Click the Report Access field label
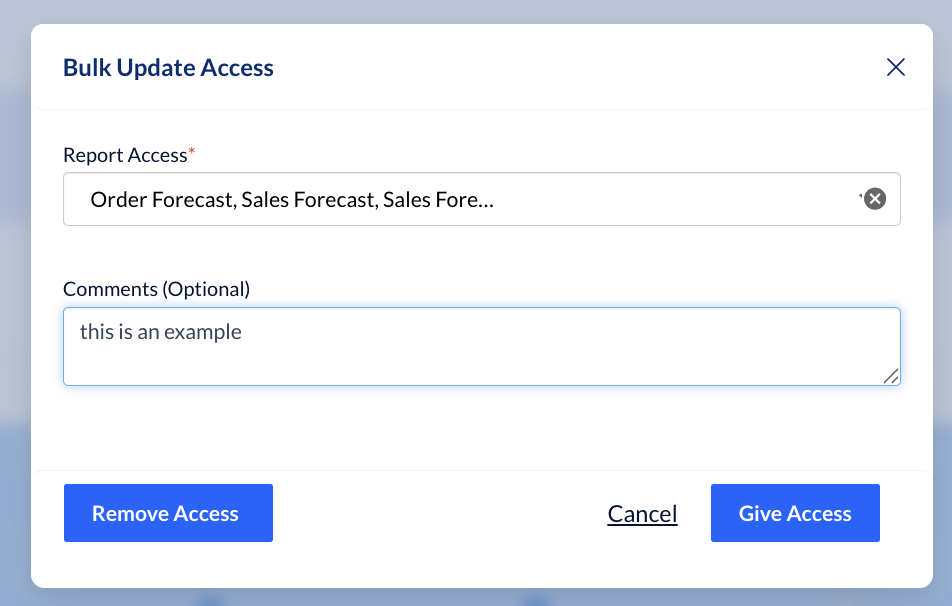Screen dimensions: 952x606 click(125, 155)
